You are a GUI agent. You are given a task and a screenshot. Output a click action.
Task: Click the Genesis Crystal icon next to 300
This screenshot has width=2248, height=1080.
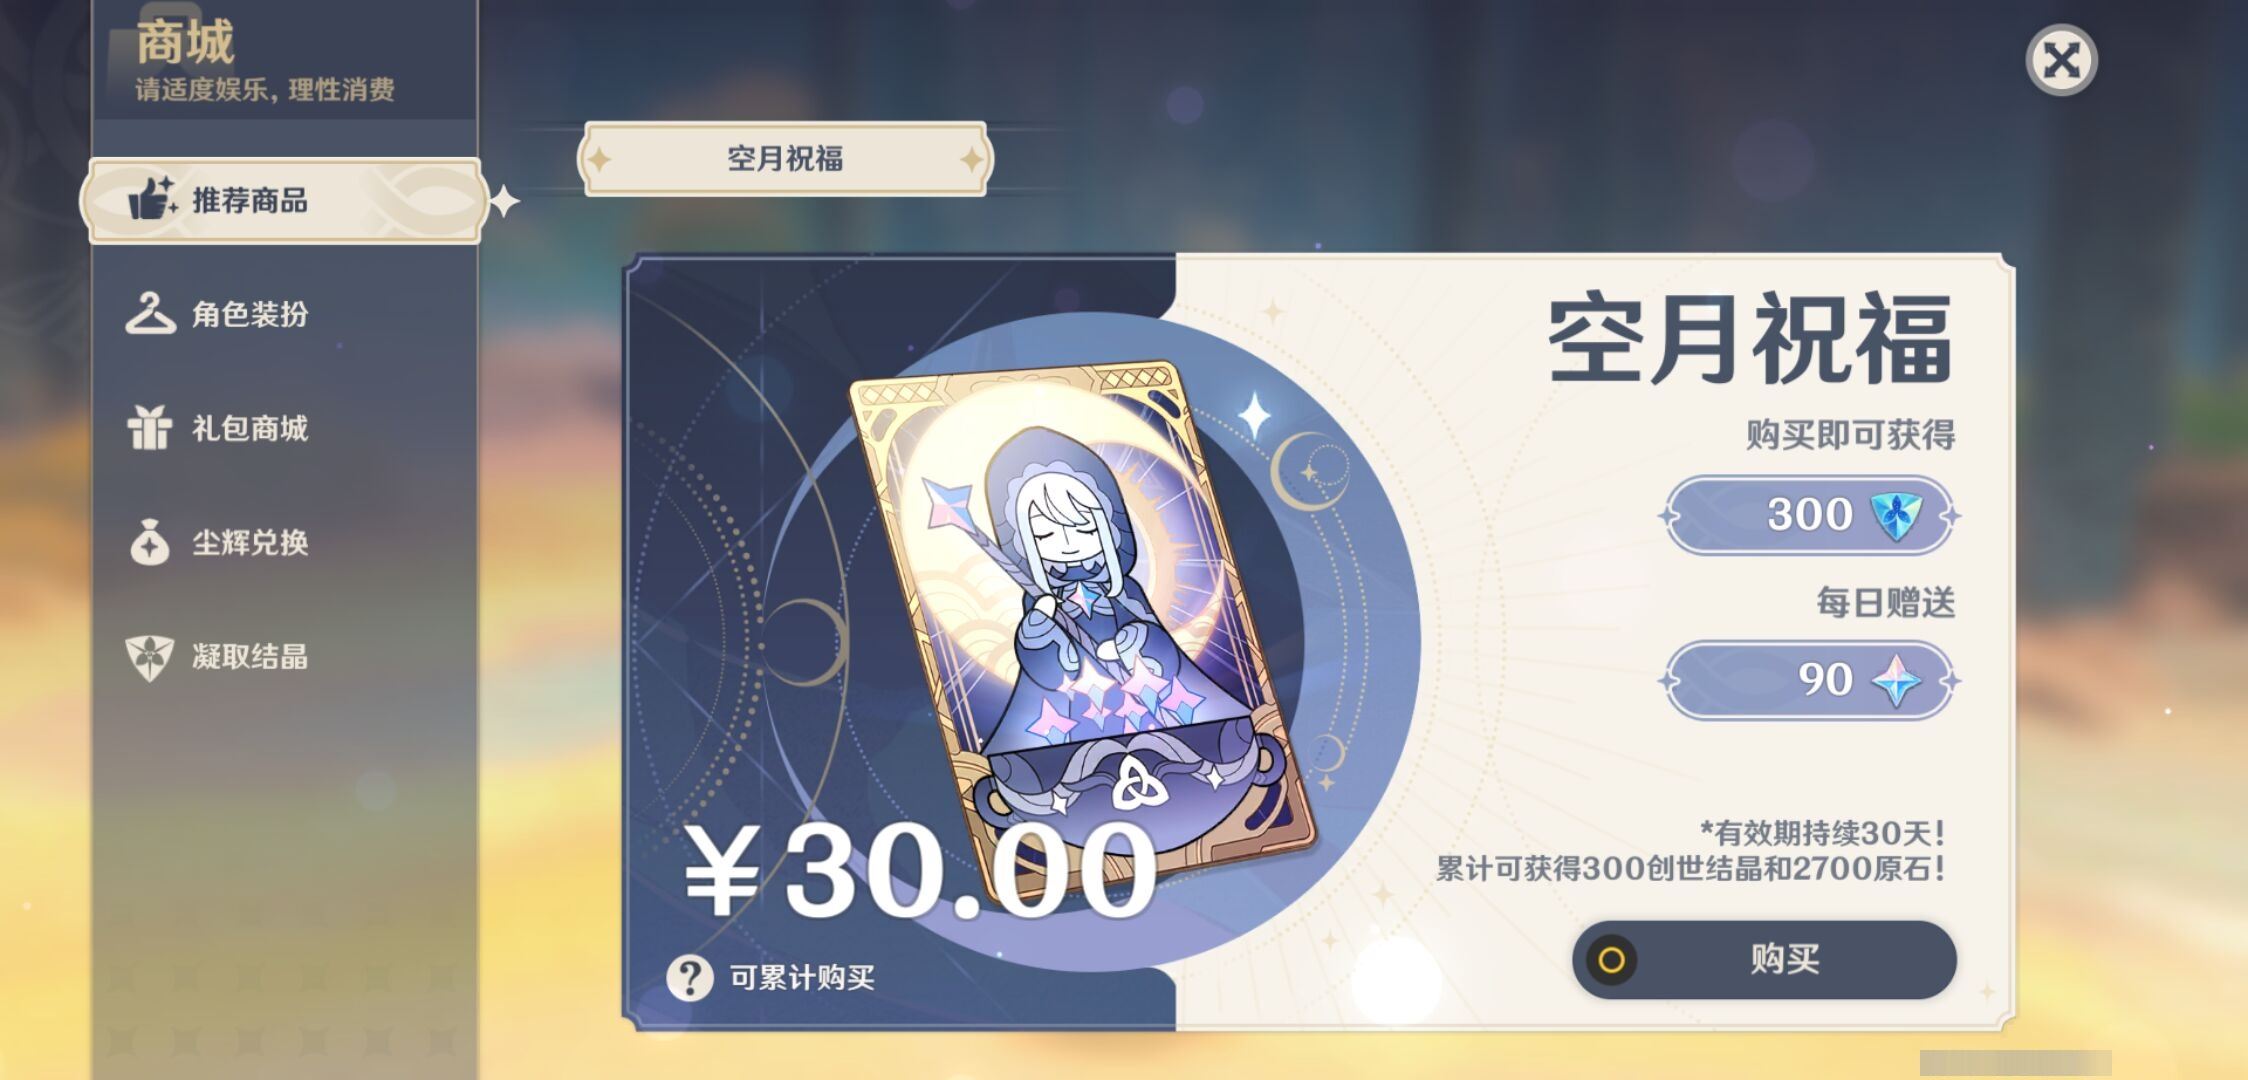coord(1896,515)
